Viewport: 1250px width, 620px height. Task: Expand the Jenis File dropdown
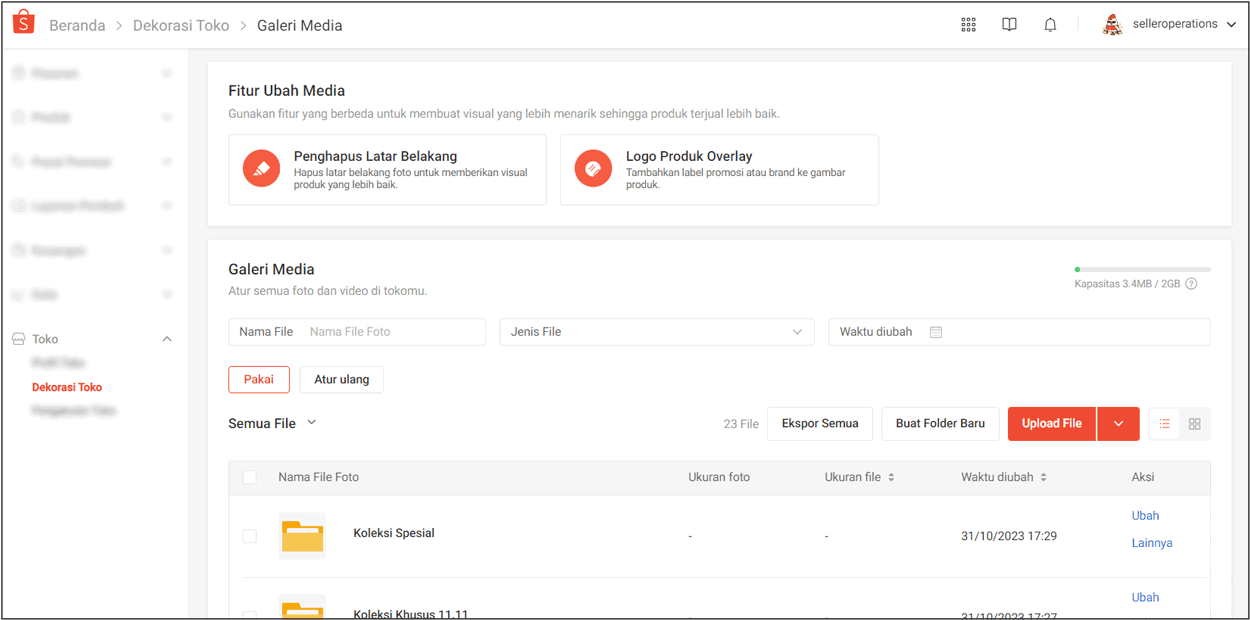point(656,332)
